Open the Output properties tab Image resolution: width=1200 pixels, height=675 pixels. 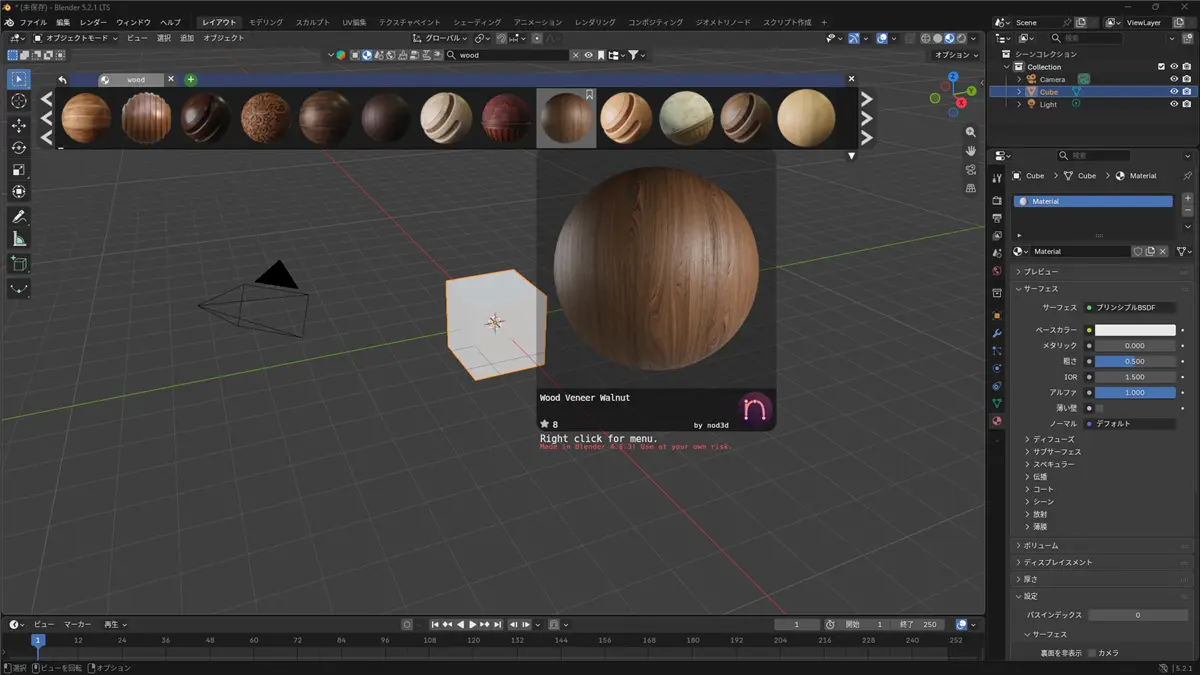[996, 218]
